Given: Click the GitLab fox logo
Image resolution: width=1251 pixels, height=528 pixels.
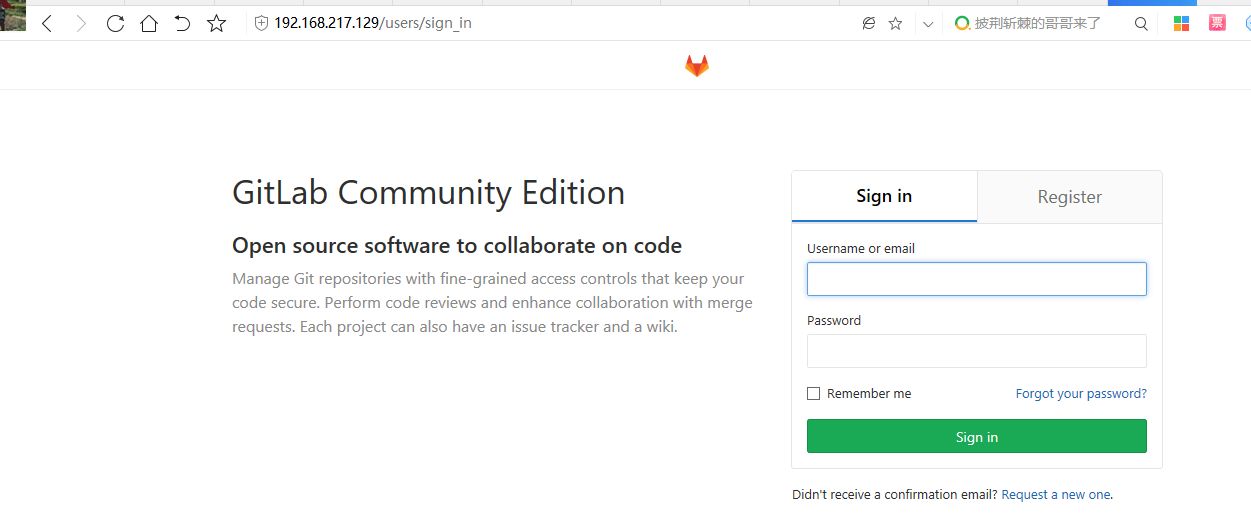Looking at the screenshot, I should point(696,66).
